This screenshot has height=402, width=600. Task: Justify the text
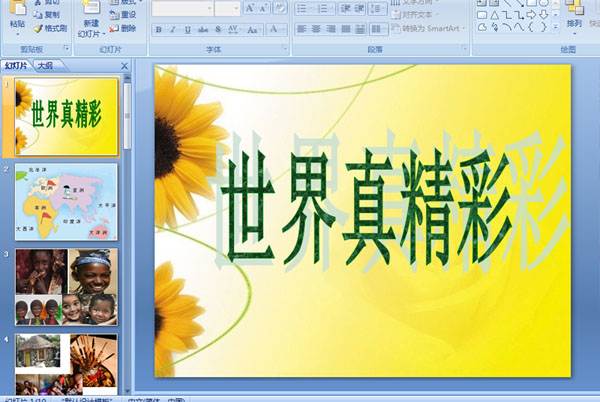[346, 29]
